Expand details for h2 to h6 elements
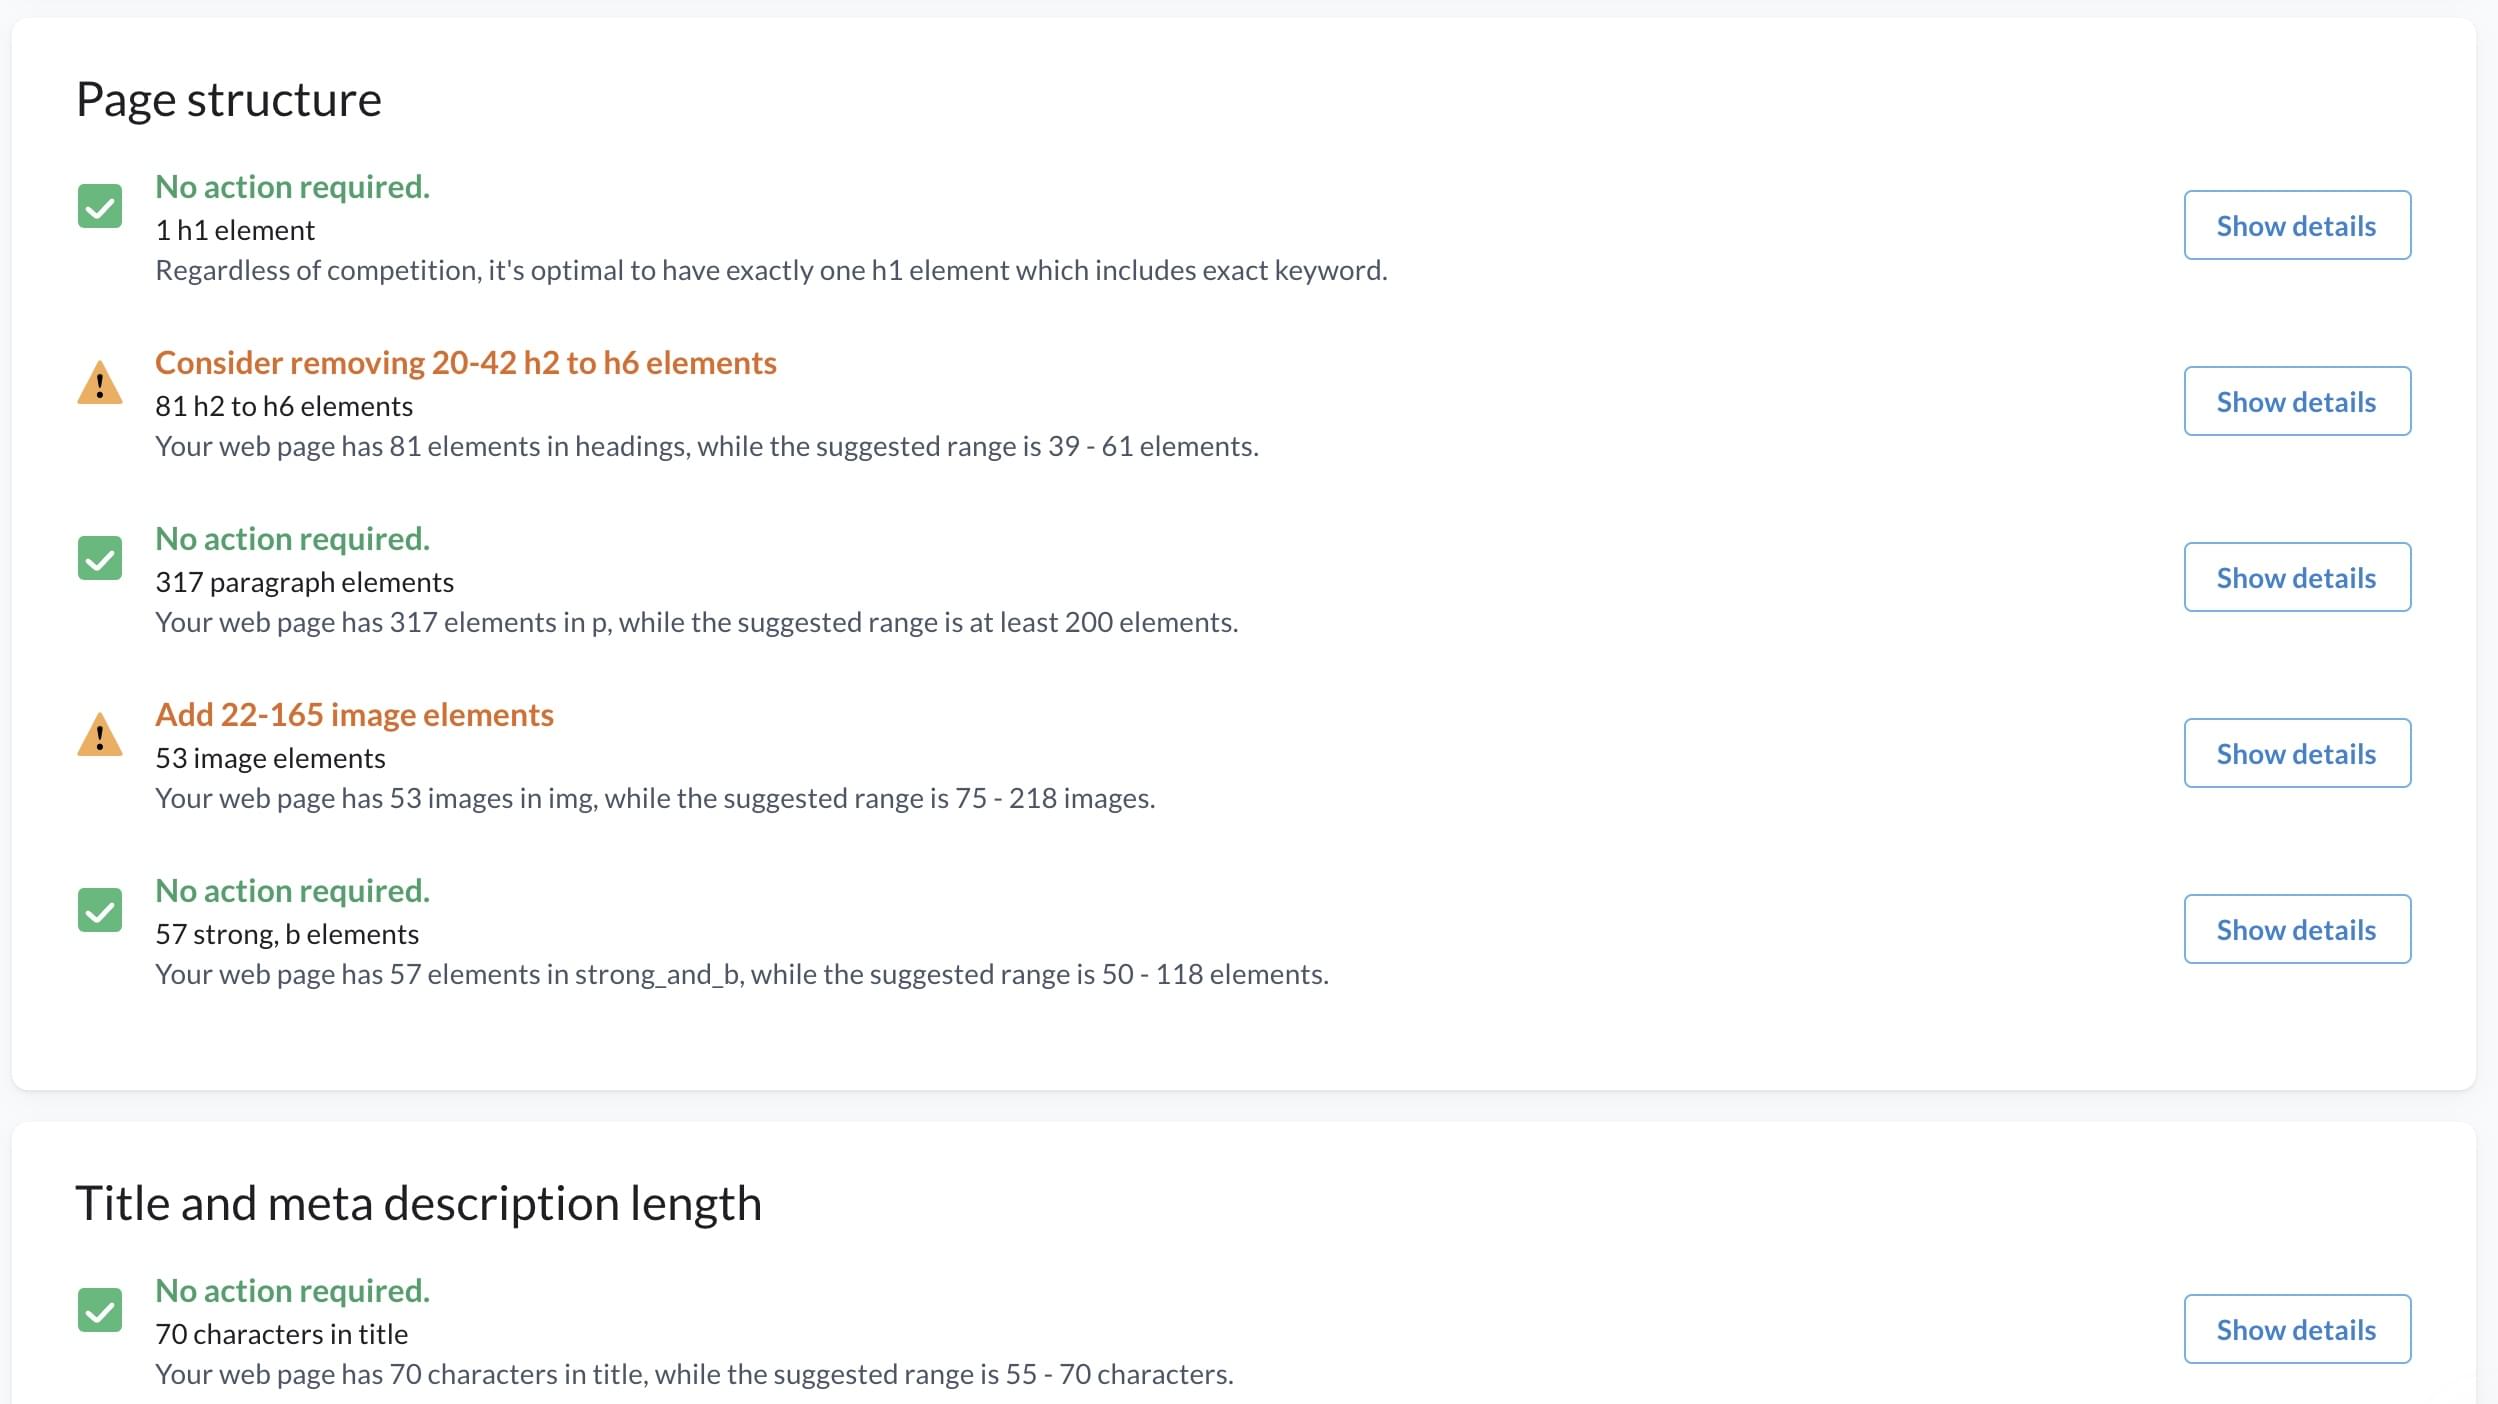Image resolution: width=2498 pixels, height=1404 pixels. point(2296,401)
